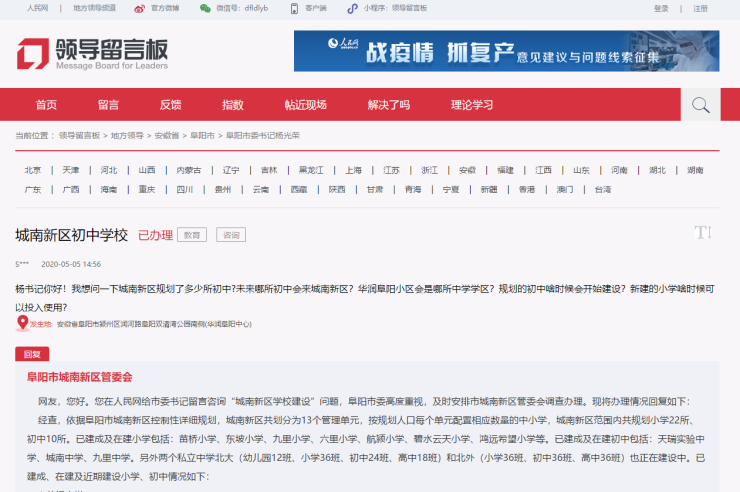Select the 河南 province link

pos(619,170)
